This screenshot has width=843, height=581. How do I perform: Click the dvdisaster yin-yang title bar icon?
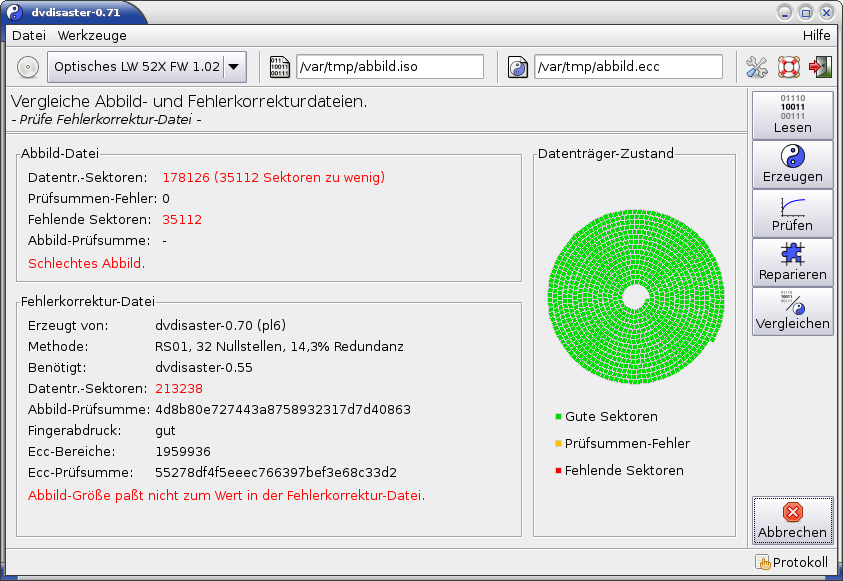[x=15, y=12]
